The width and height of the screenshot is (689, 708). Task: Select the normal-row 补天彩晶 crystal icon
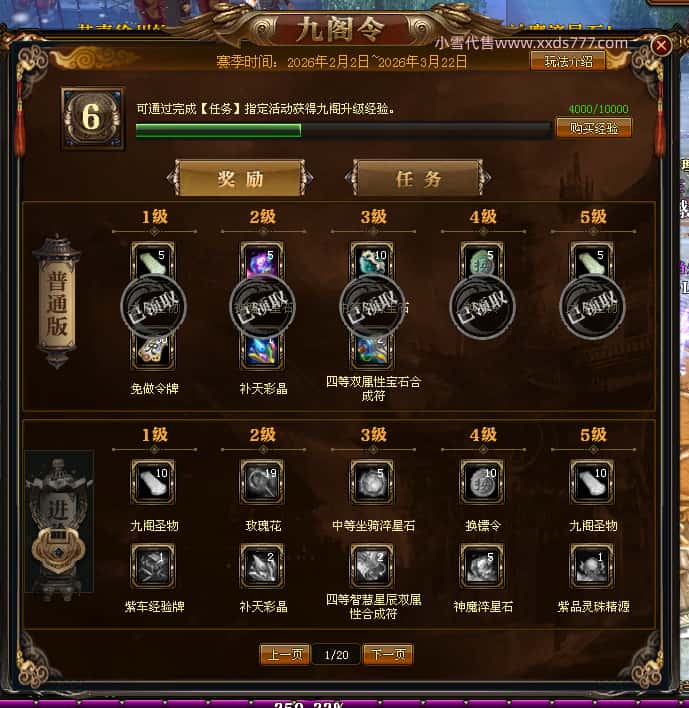262,351
